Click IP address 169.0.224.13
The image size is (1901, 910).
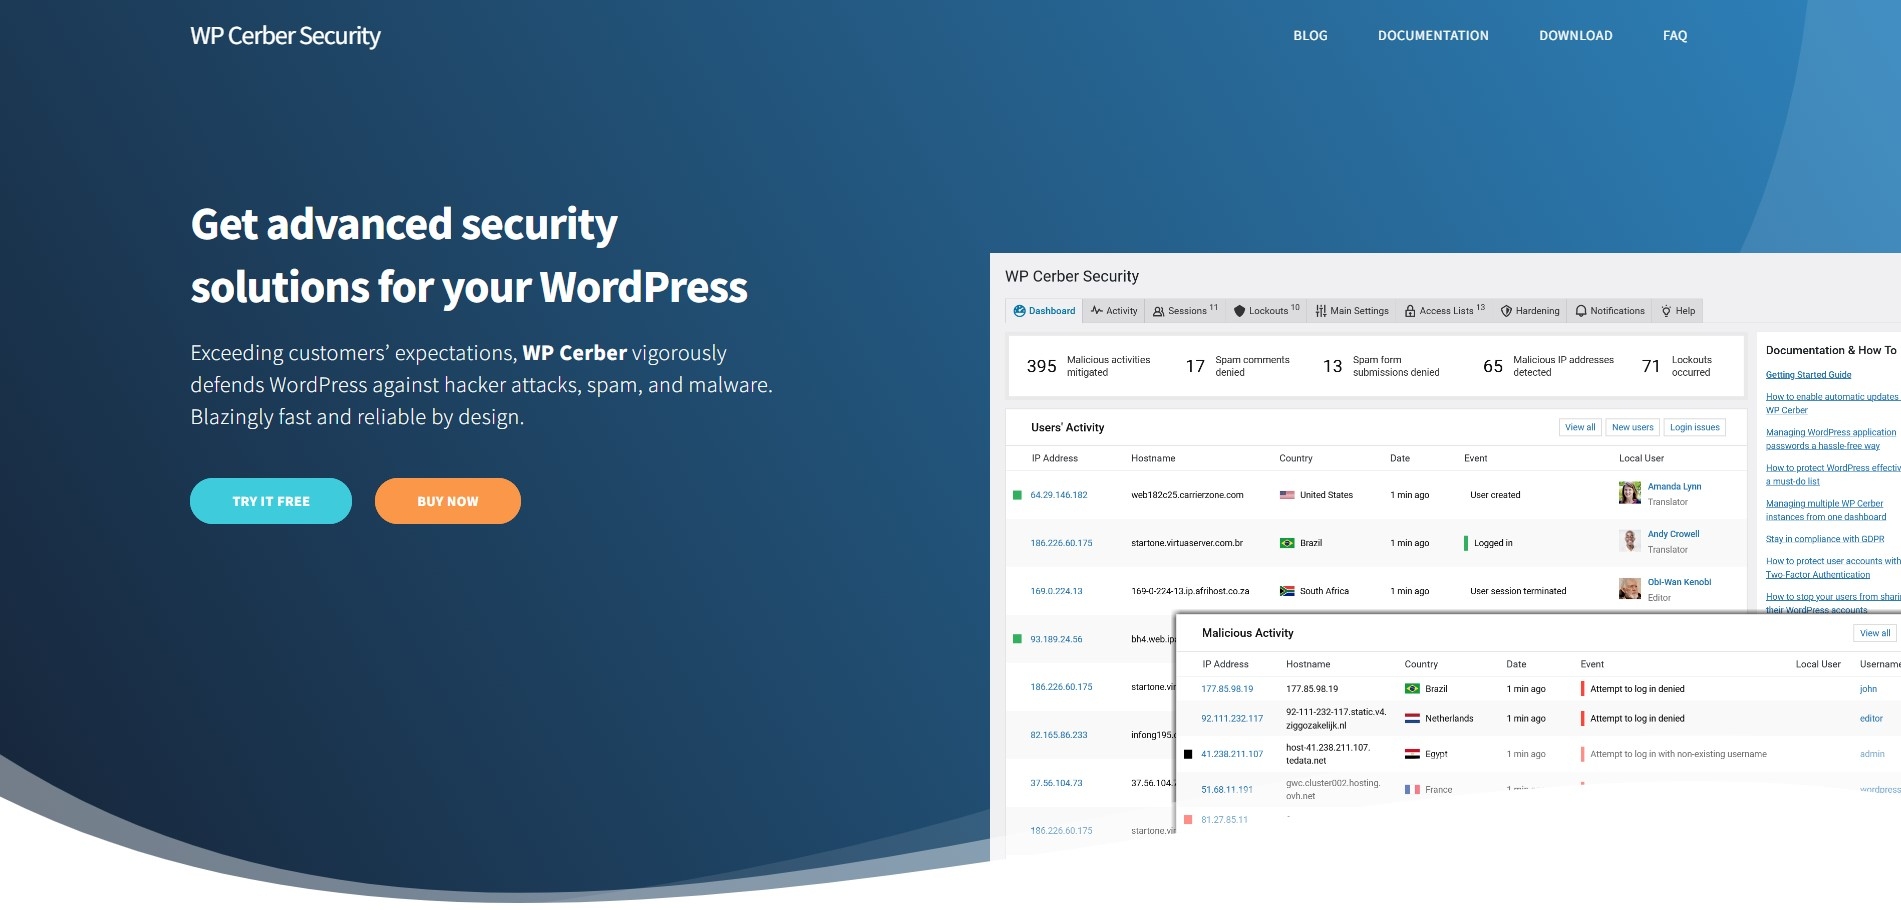[x=1057, y=591]
